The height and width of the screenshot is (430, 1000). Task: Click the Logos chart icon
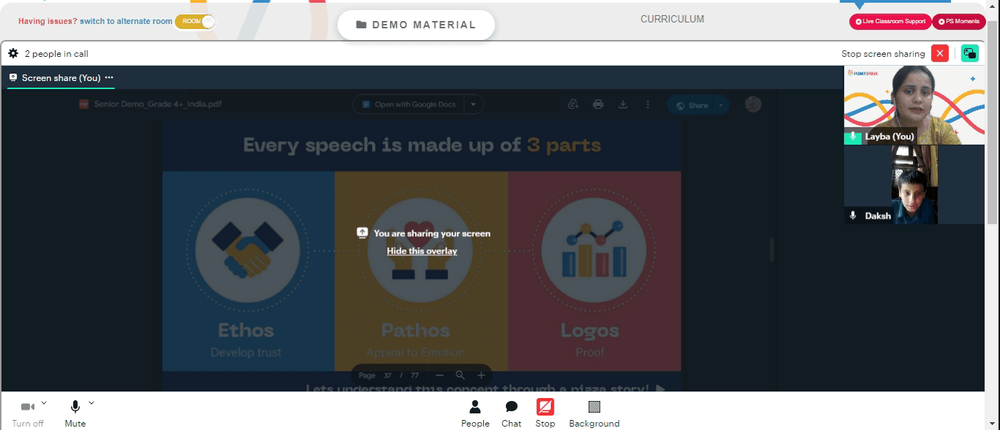tap(594, 250)
